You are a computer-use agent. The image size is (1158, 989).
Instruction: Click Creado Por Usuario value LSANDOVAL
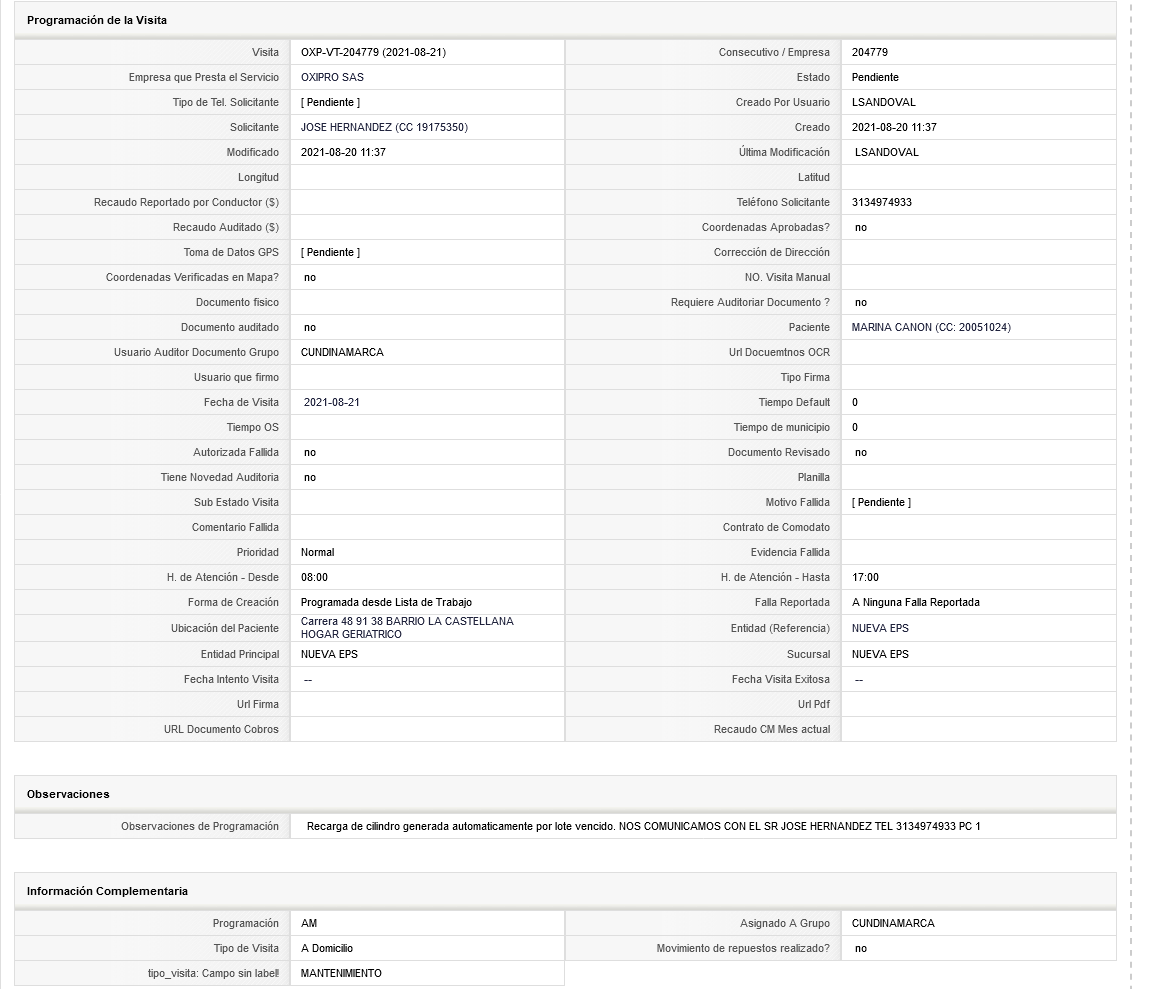coord(883,102)
